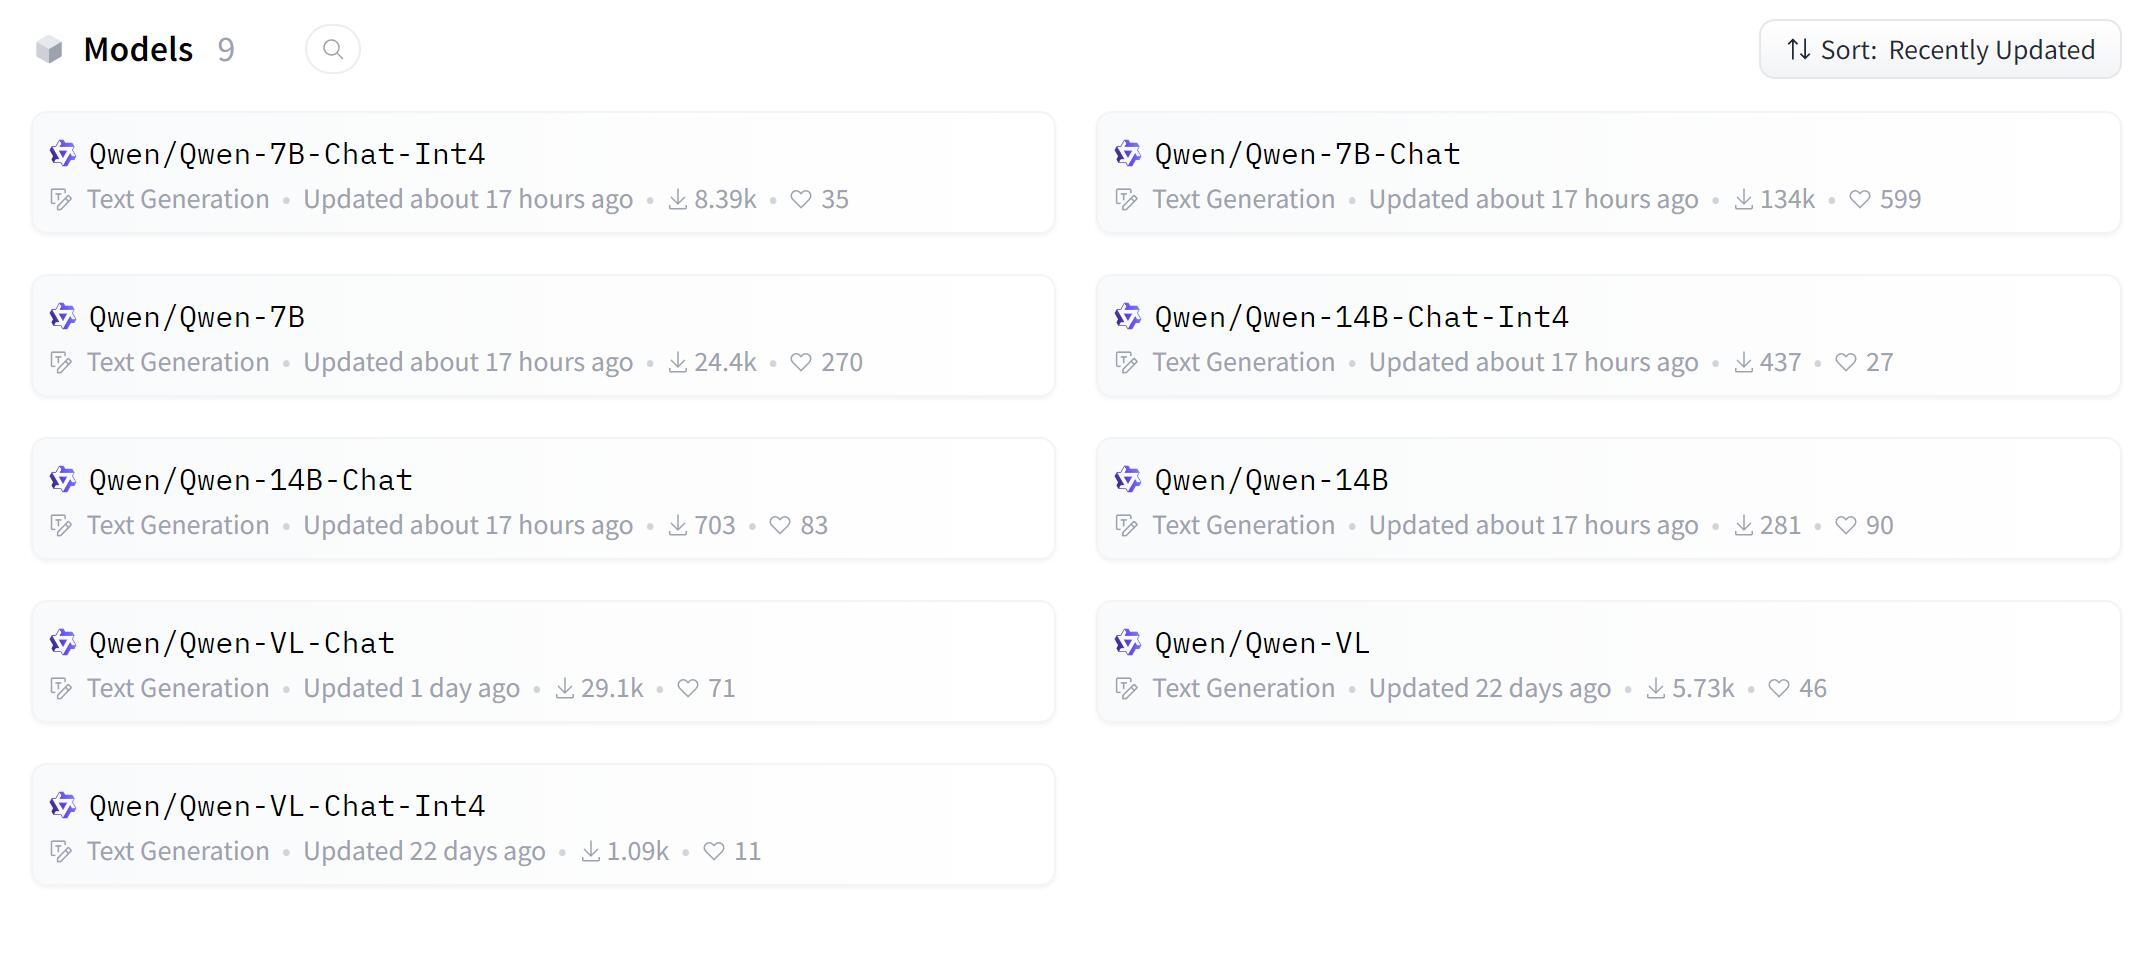Click Qwen avatar icon beside Qwen/Qwen-14B

coord(1128,479)
